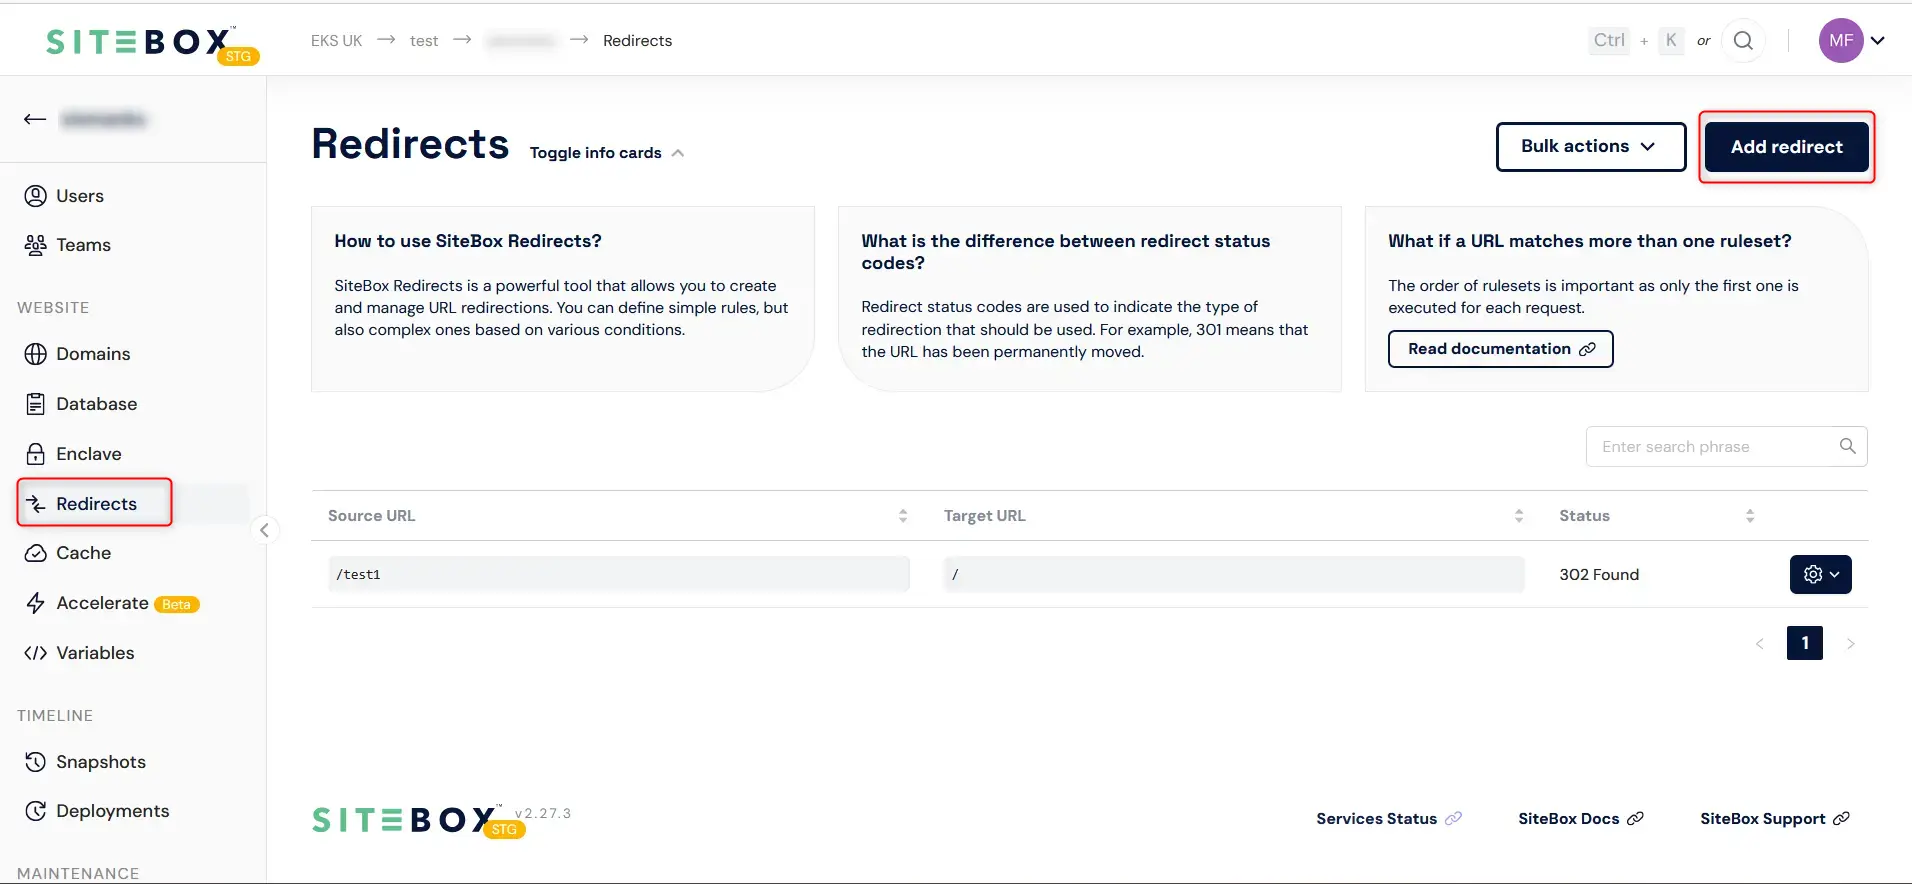Select page 1 in pagination
This screenshot has height=884, width=1912.
tap(1805, 643)
